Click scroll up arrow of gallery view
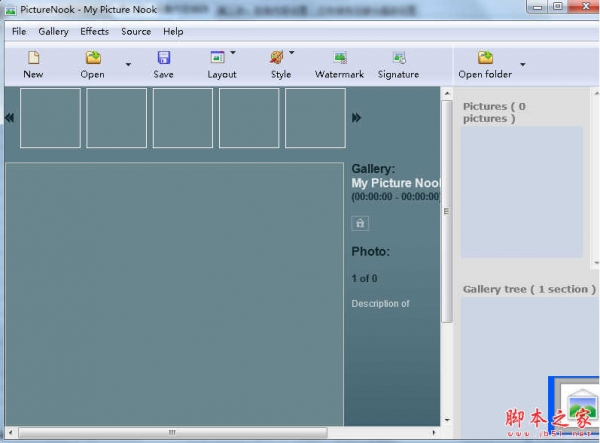 click(447, 93)
